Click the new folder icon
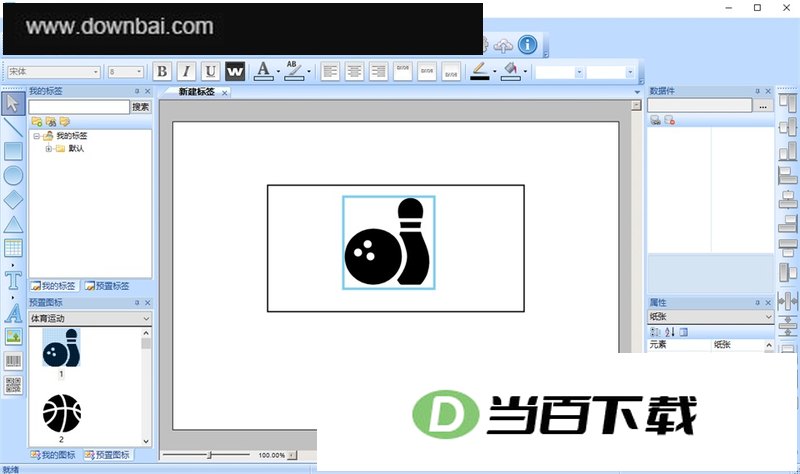The width and height of the screenshot is (800, 474). click(37, 121)
